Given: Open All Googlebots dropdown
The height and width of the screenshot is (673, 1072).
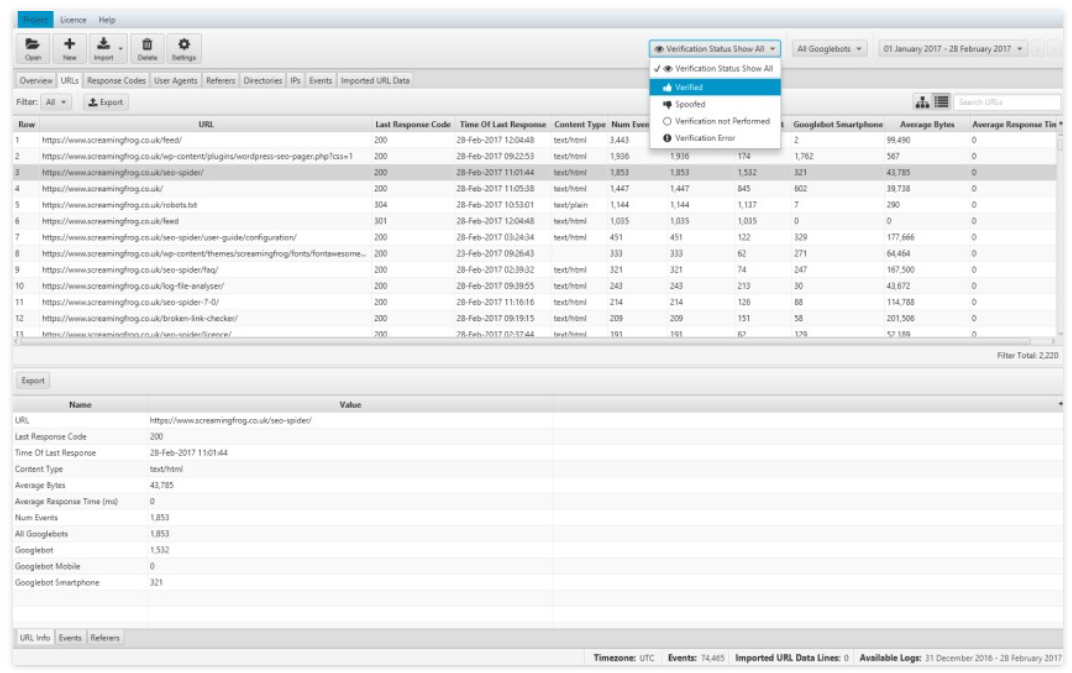Looking at the screenshot, I should tap(829, 49).
